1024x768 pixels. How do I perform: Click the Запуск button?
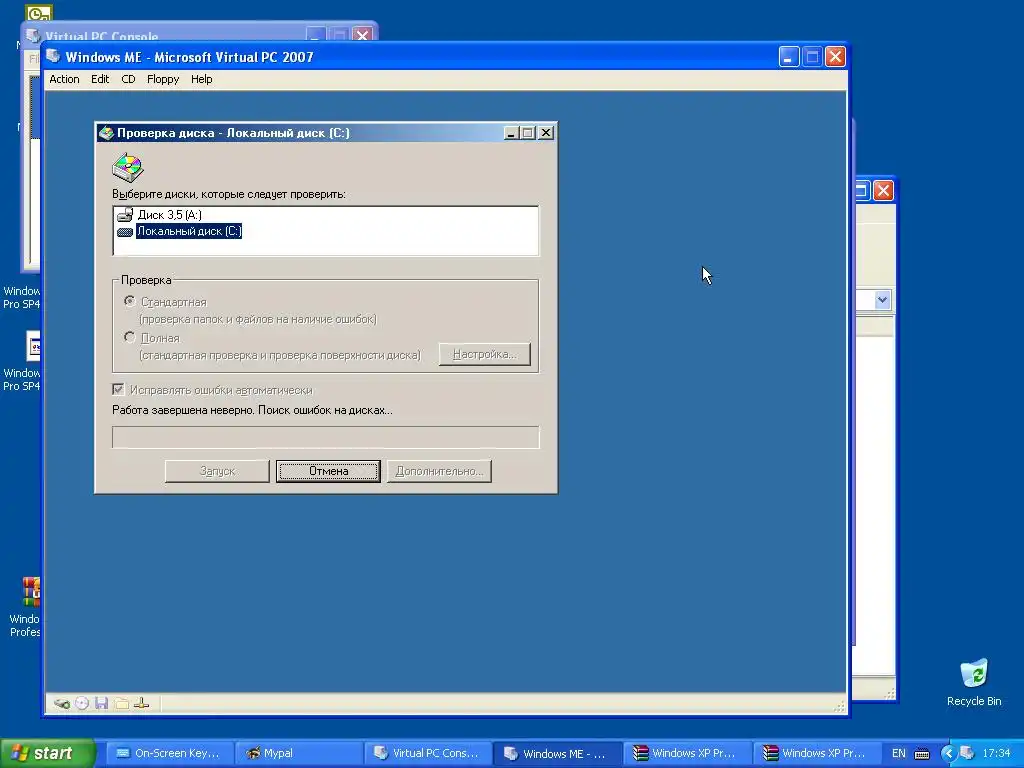coord(217,471)
